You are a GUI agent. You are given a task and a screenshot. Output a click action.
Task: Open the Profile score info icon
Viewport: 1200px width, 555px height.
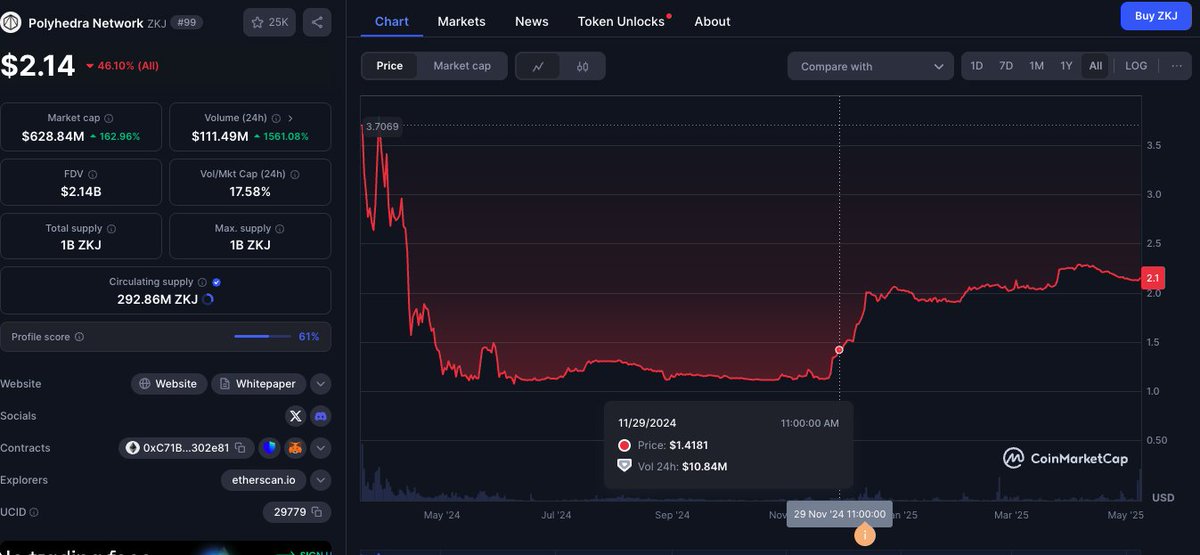tap(79, 337)
